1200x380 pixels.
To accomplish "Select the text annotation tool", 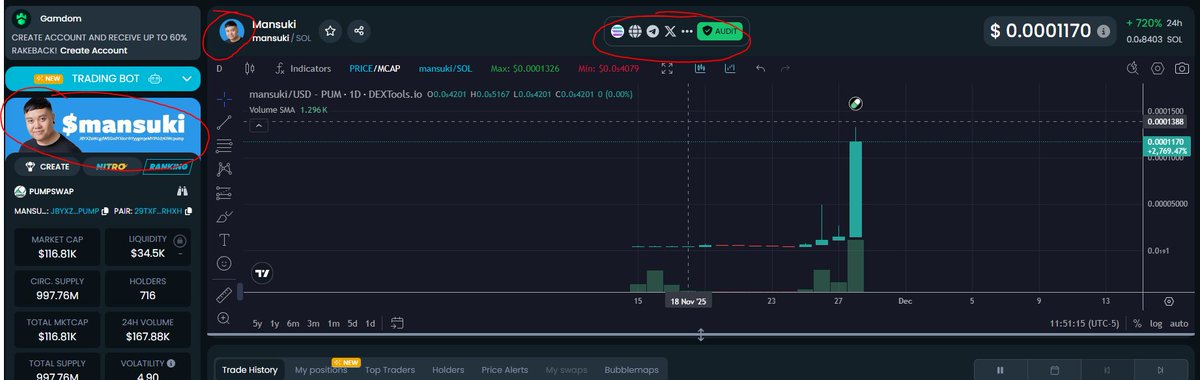I will pos(225,240).
